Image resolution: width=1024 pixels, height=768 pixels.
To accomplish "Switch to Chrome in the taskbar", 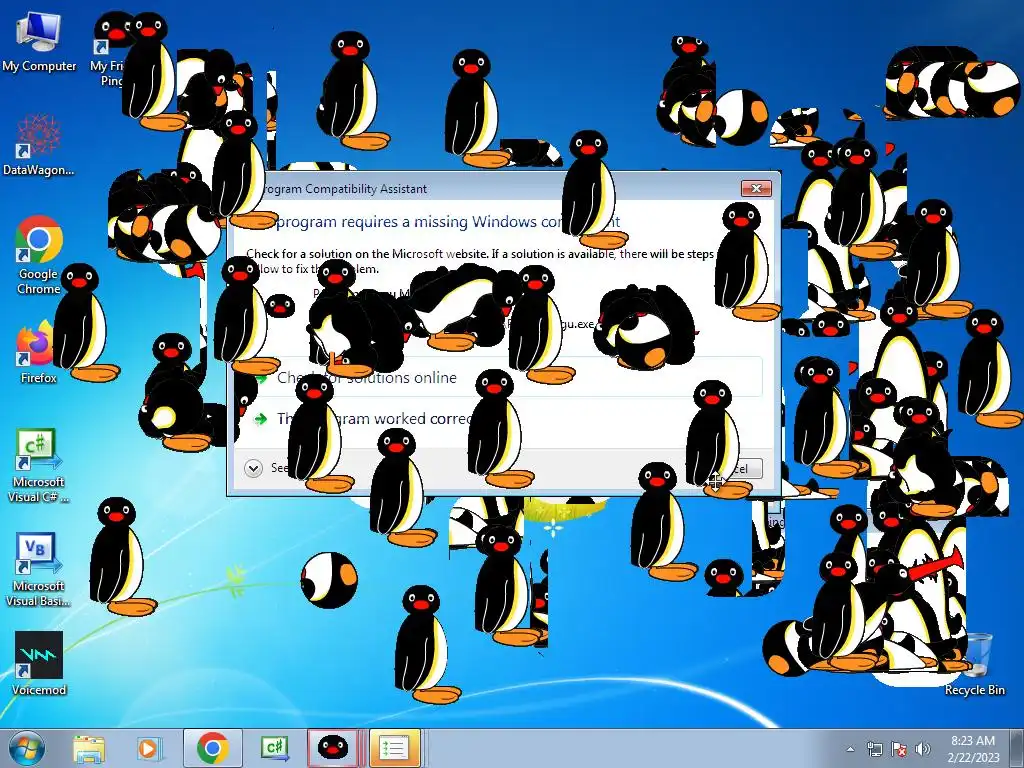I will (x=212, y=748).
